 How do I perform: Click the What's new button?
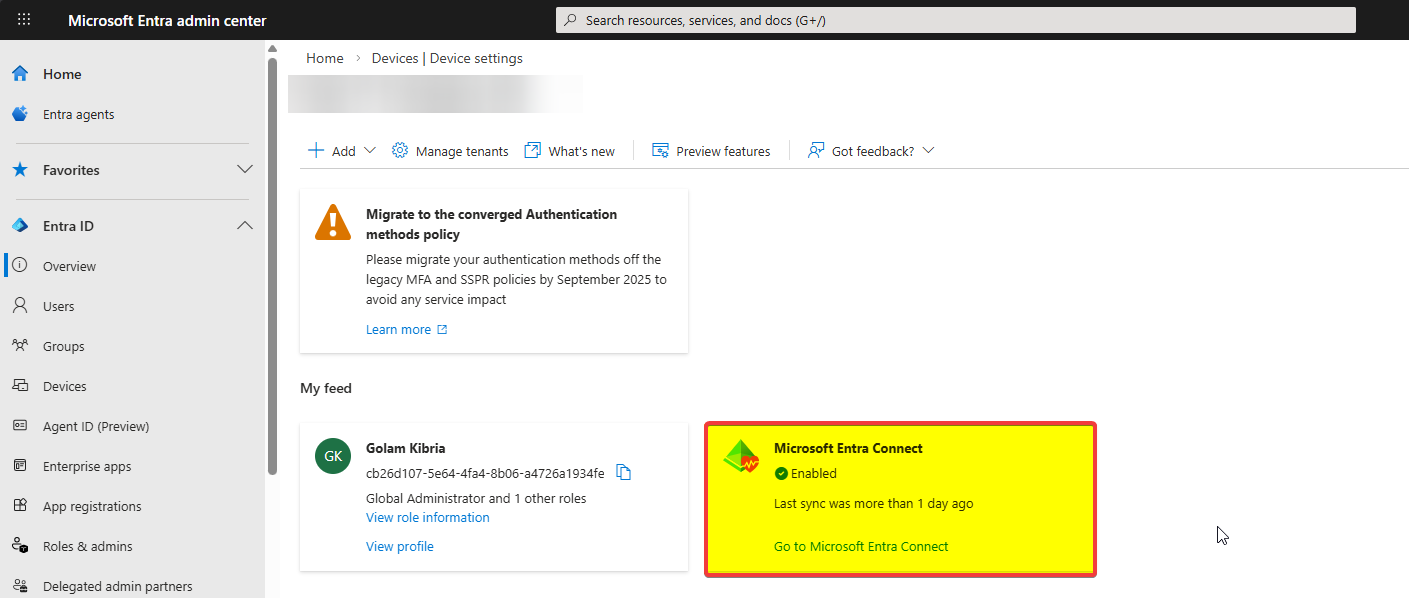click(570, 151)
